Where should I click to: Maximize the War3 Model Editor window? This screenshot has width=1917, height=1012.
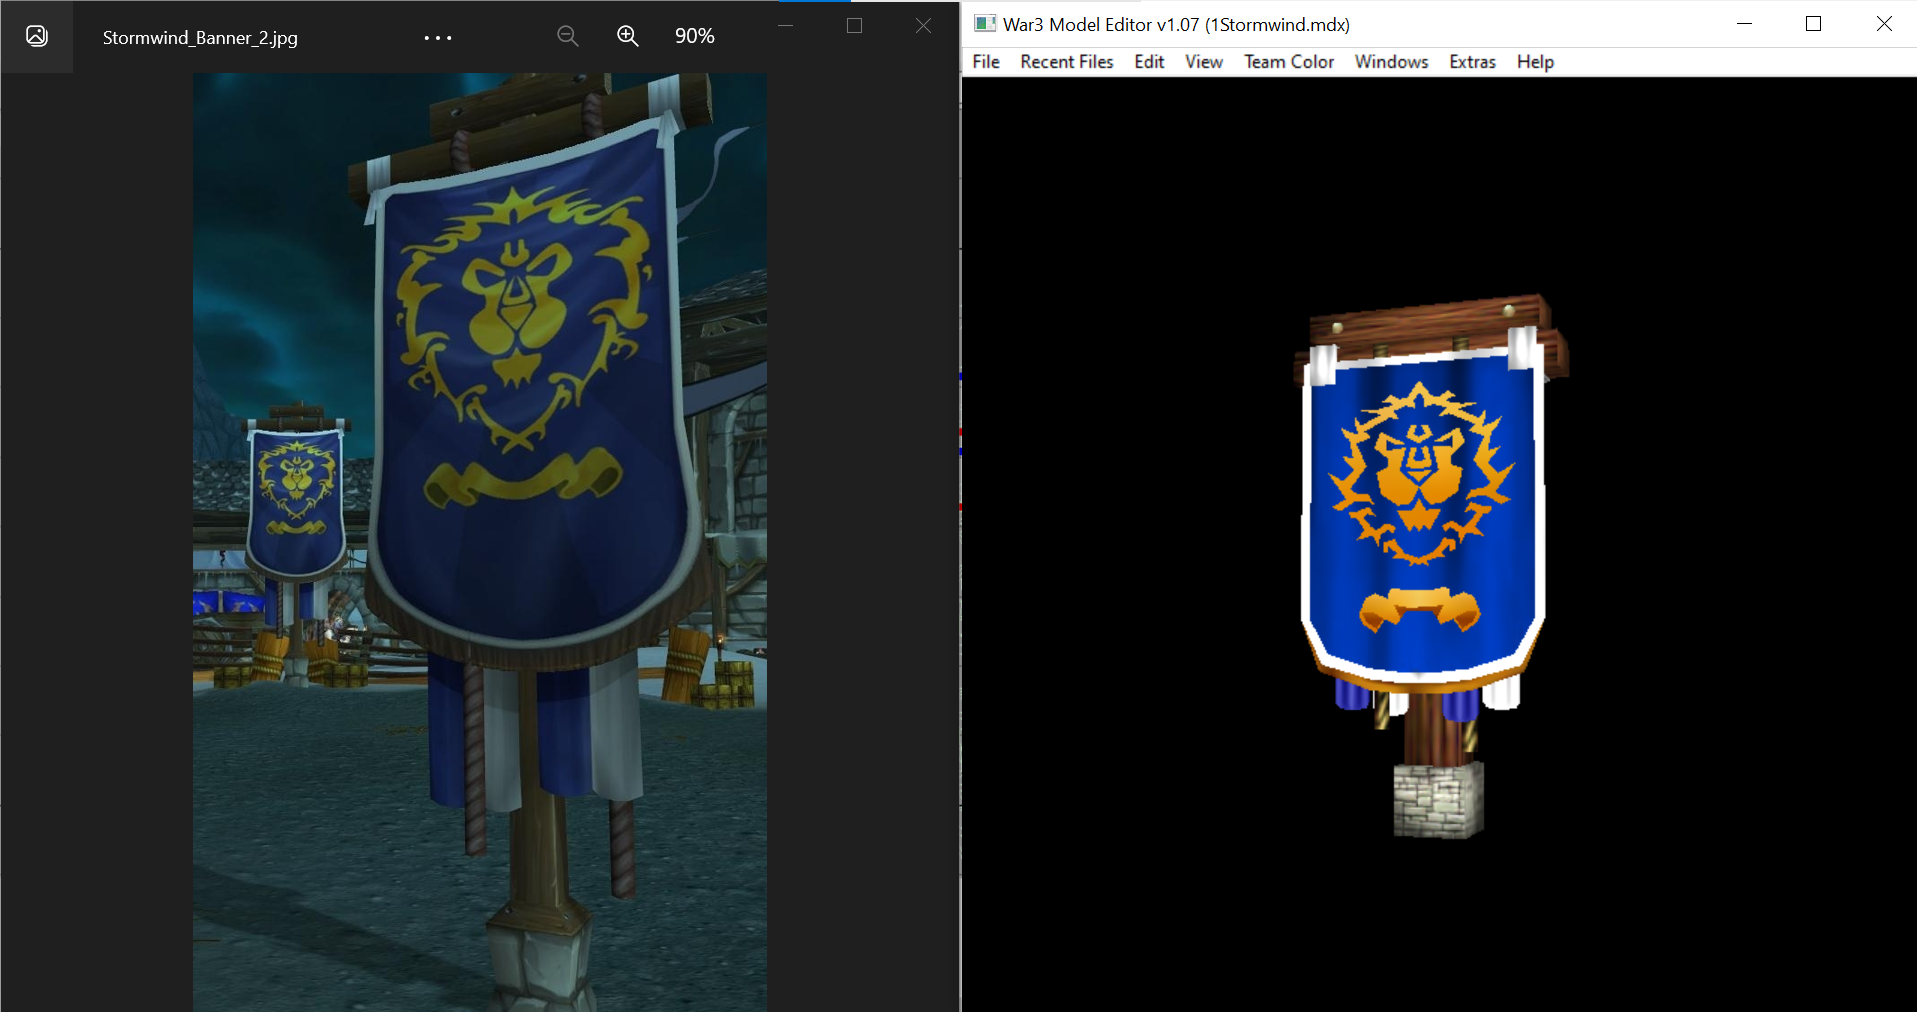(x=1813, y=24)
